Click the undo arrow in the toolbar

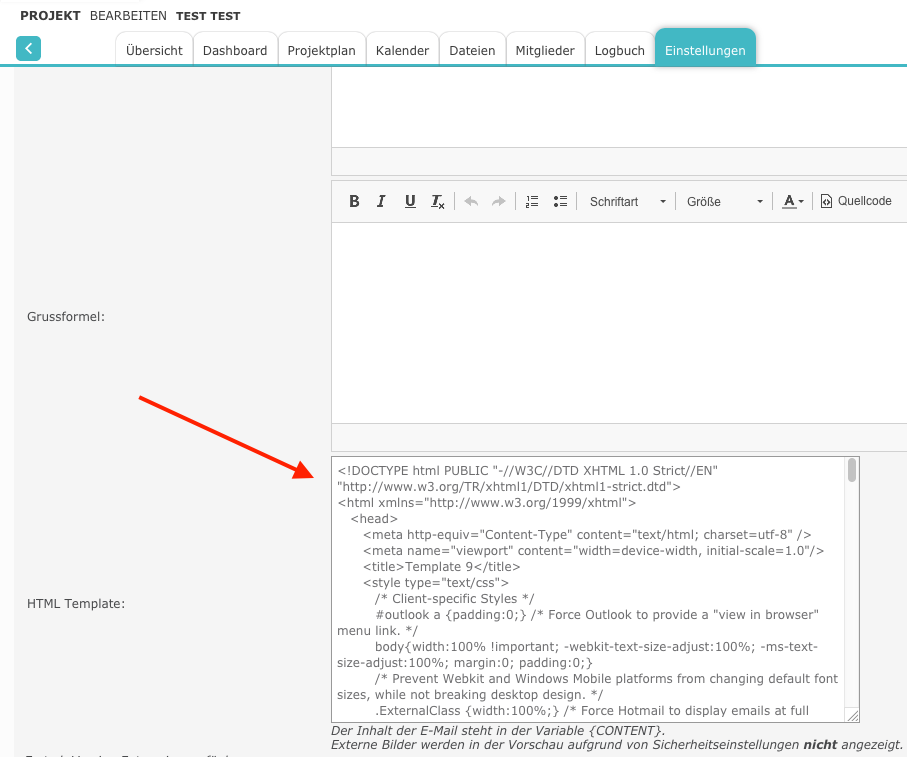click(471, 201)
